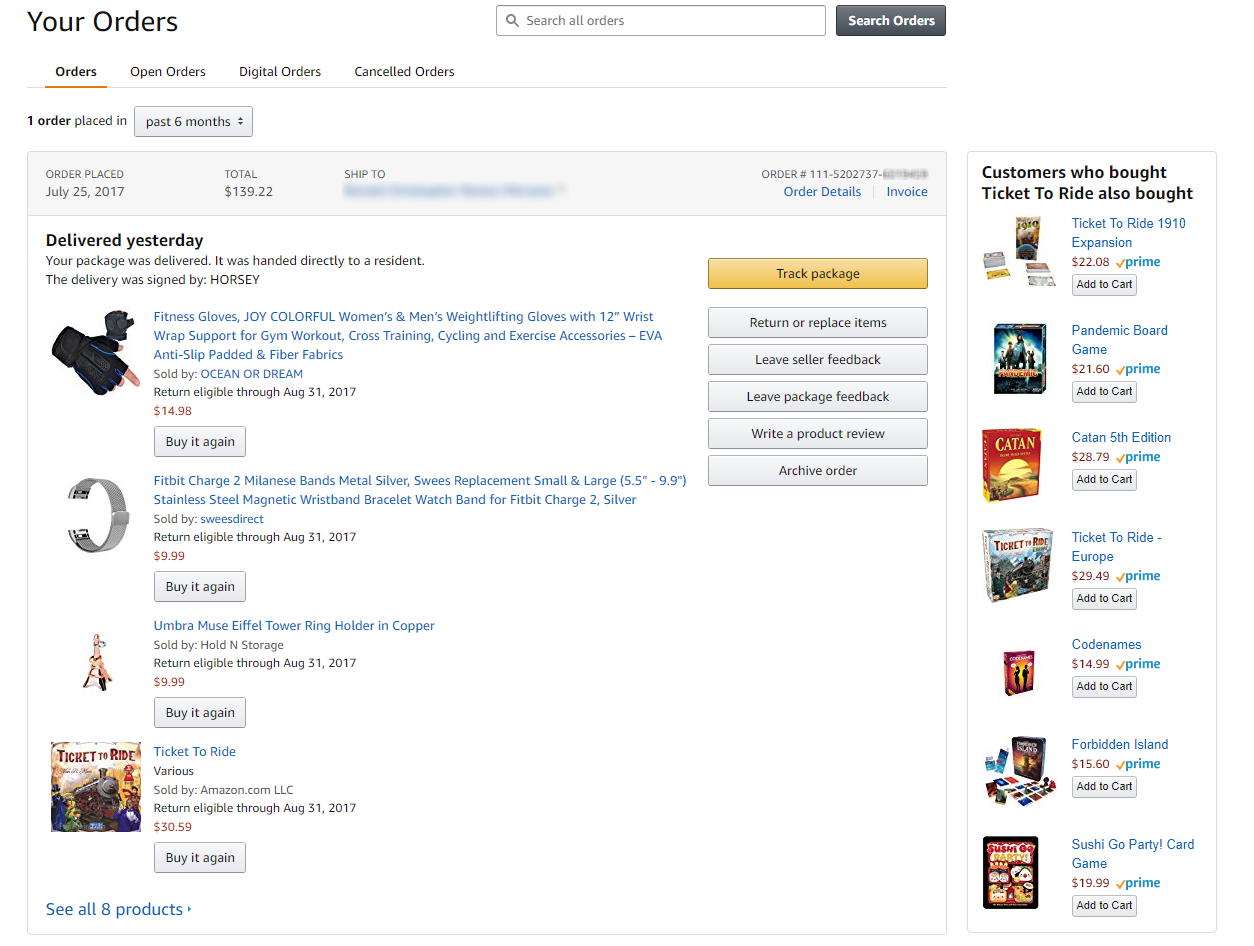
Task: Open the Catan box thumbnail
Action: click(x=1012, y=465)
